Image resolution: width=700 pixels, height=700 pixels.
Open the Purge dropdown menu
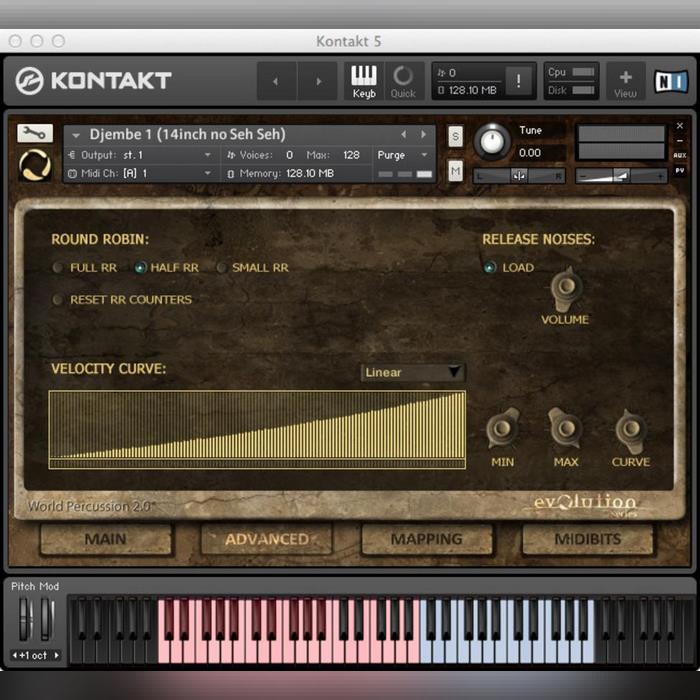pos(404,155)
